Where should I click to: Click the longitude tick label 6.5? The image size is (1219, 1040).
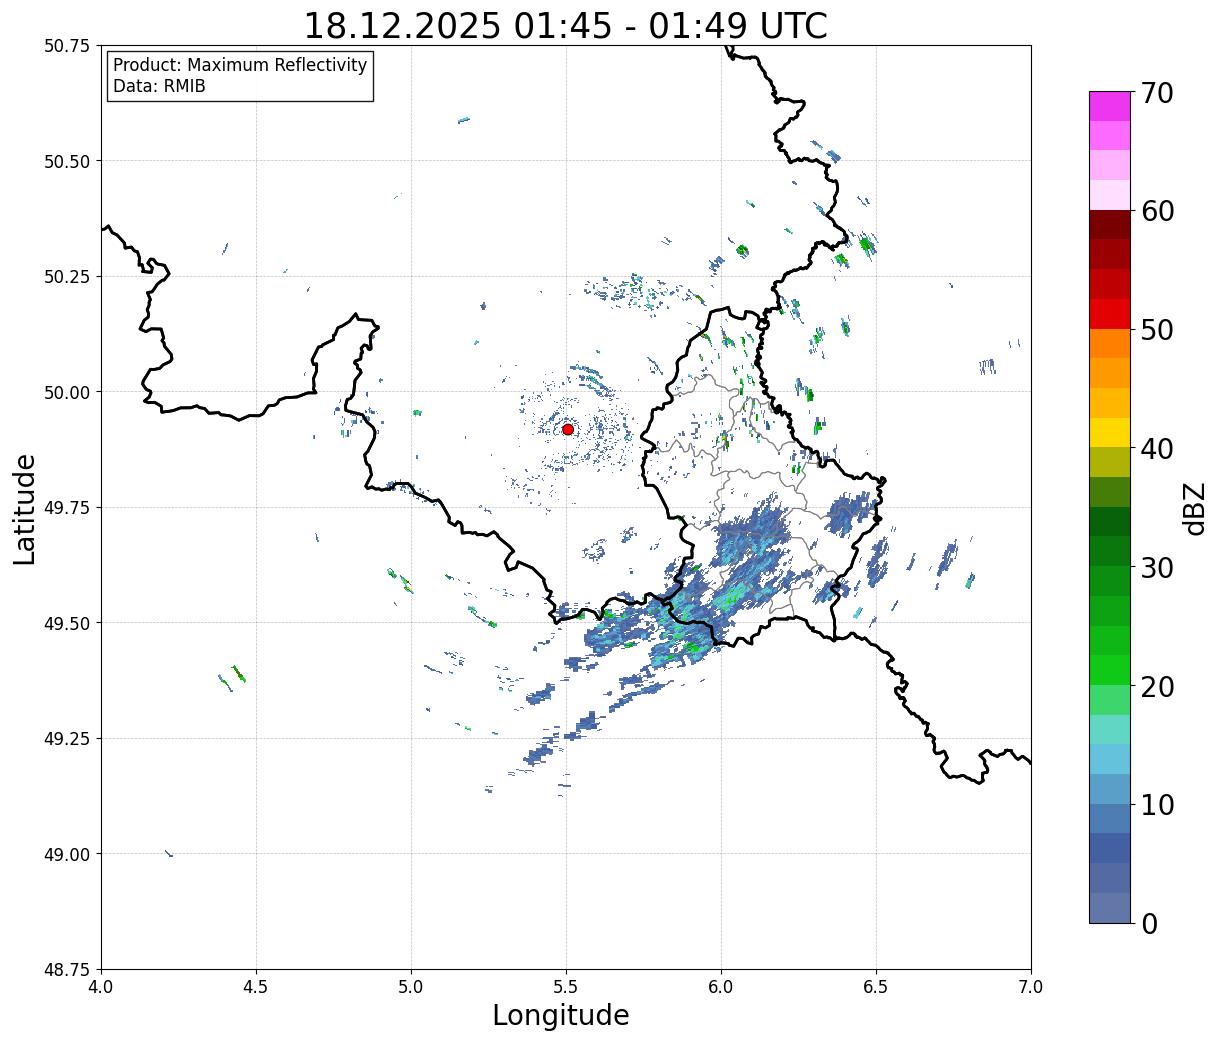[876, 987]
